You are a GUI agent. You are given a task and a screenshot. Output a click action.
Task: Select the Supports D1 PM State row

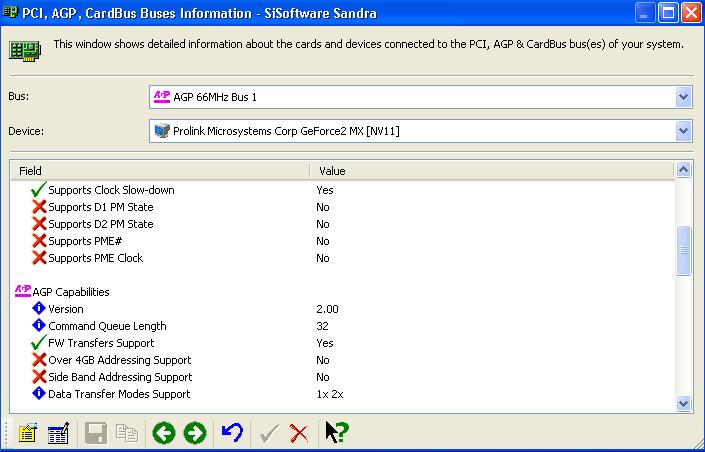[342, 207]
